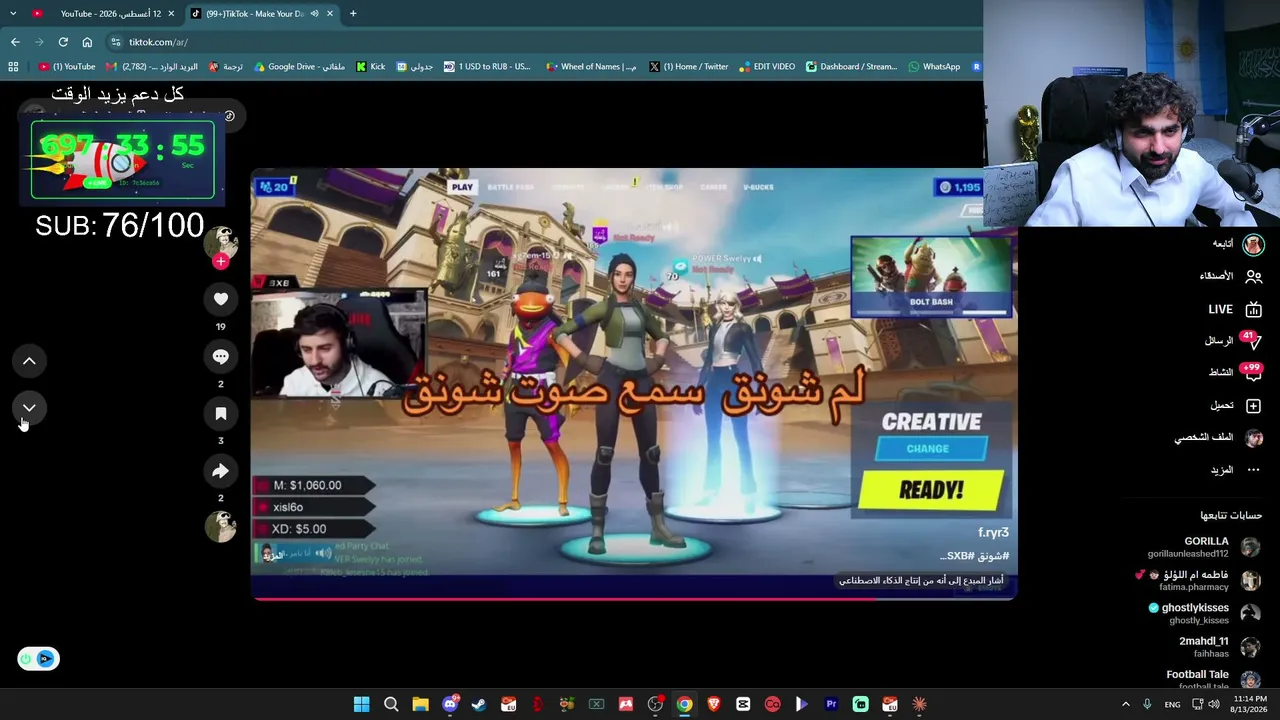Open Activity (النشاط) notifications in the sidebar
Screen dimensions: 1280x720
[x=1235, y=372]
